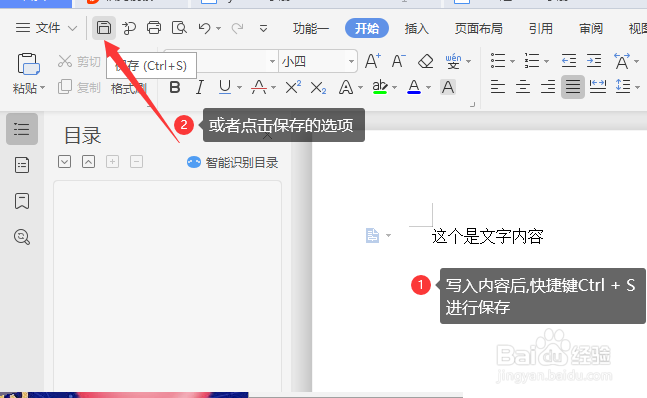This screenshot has height=398, width=647.
Task: Collapse TOC levels with minus icon
Action: pyautogui.click(x=136, y=161)
